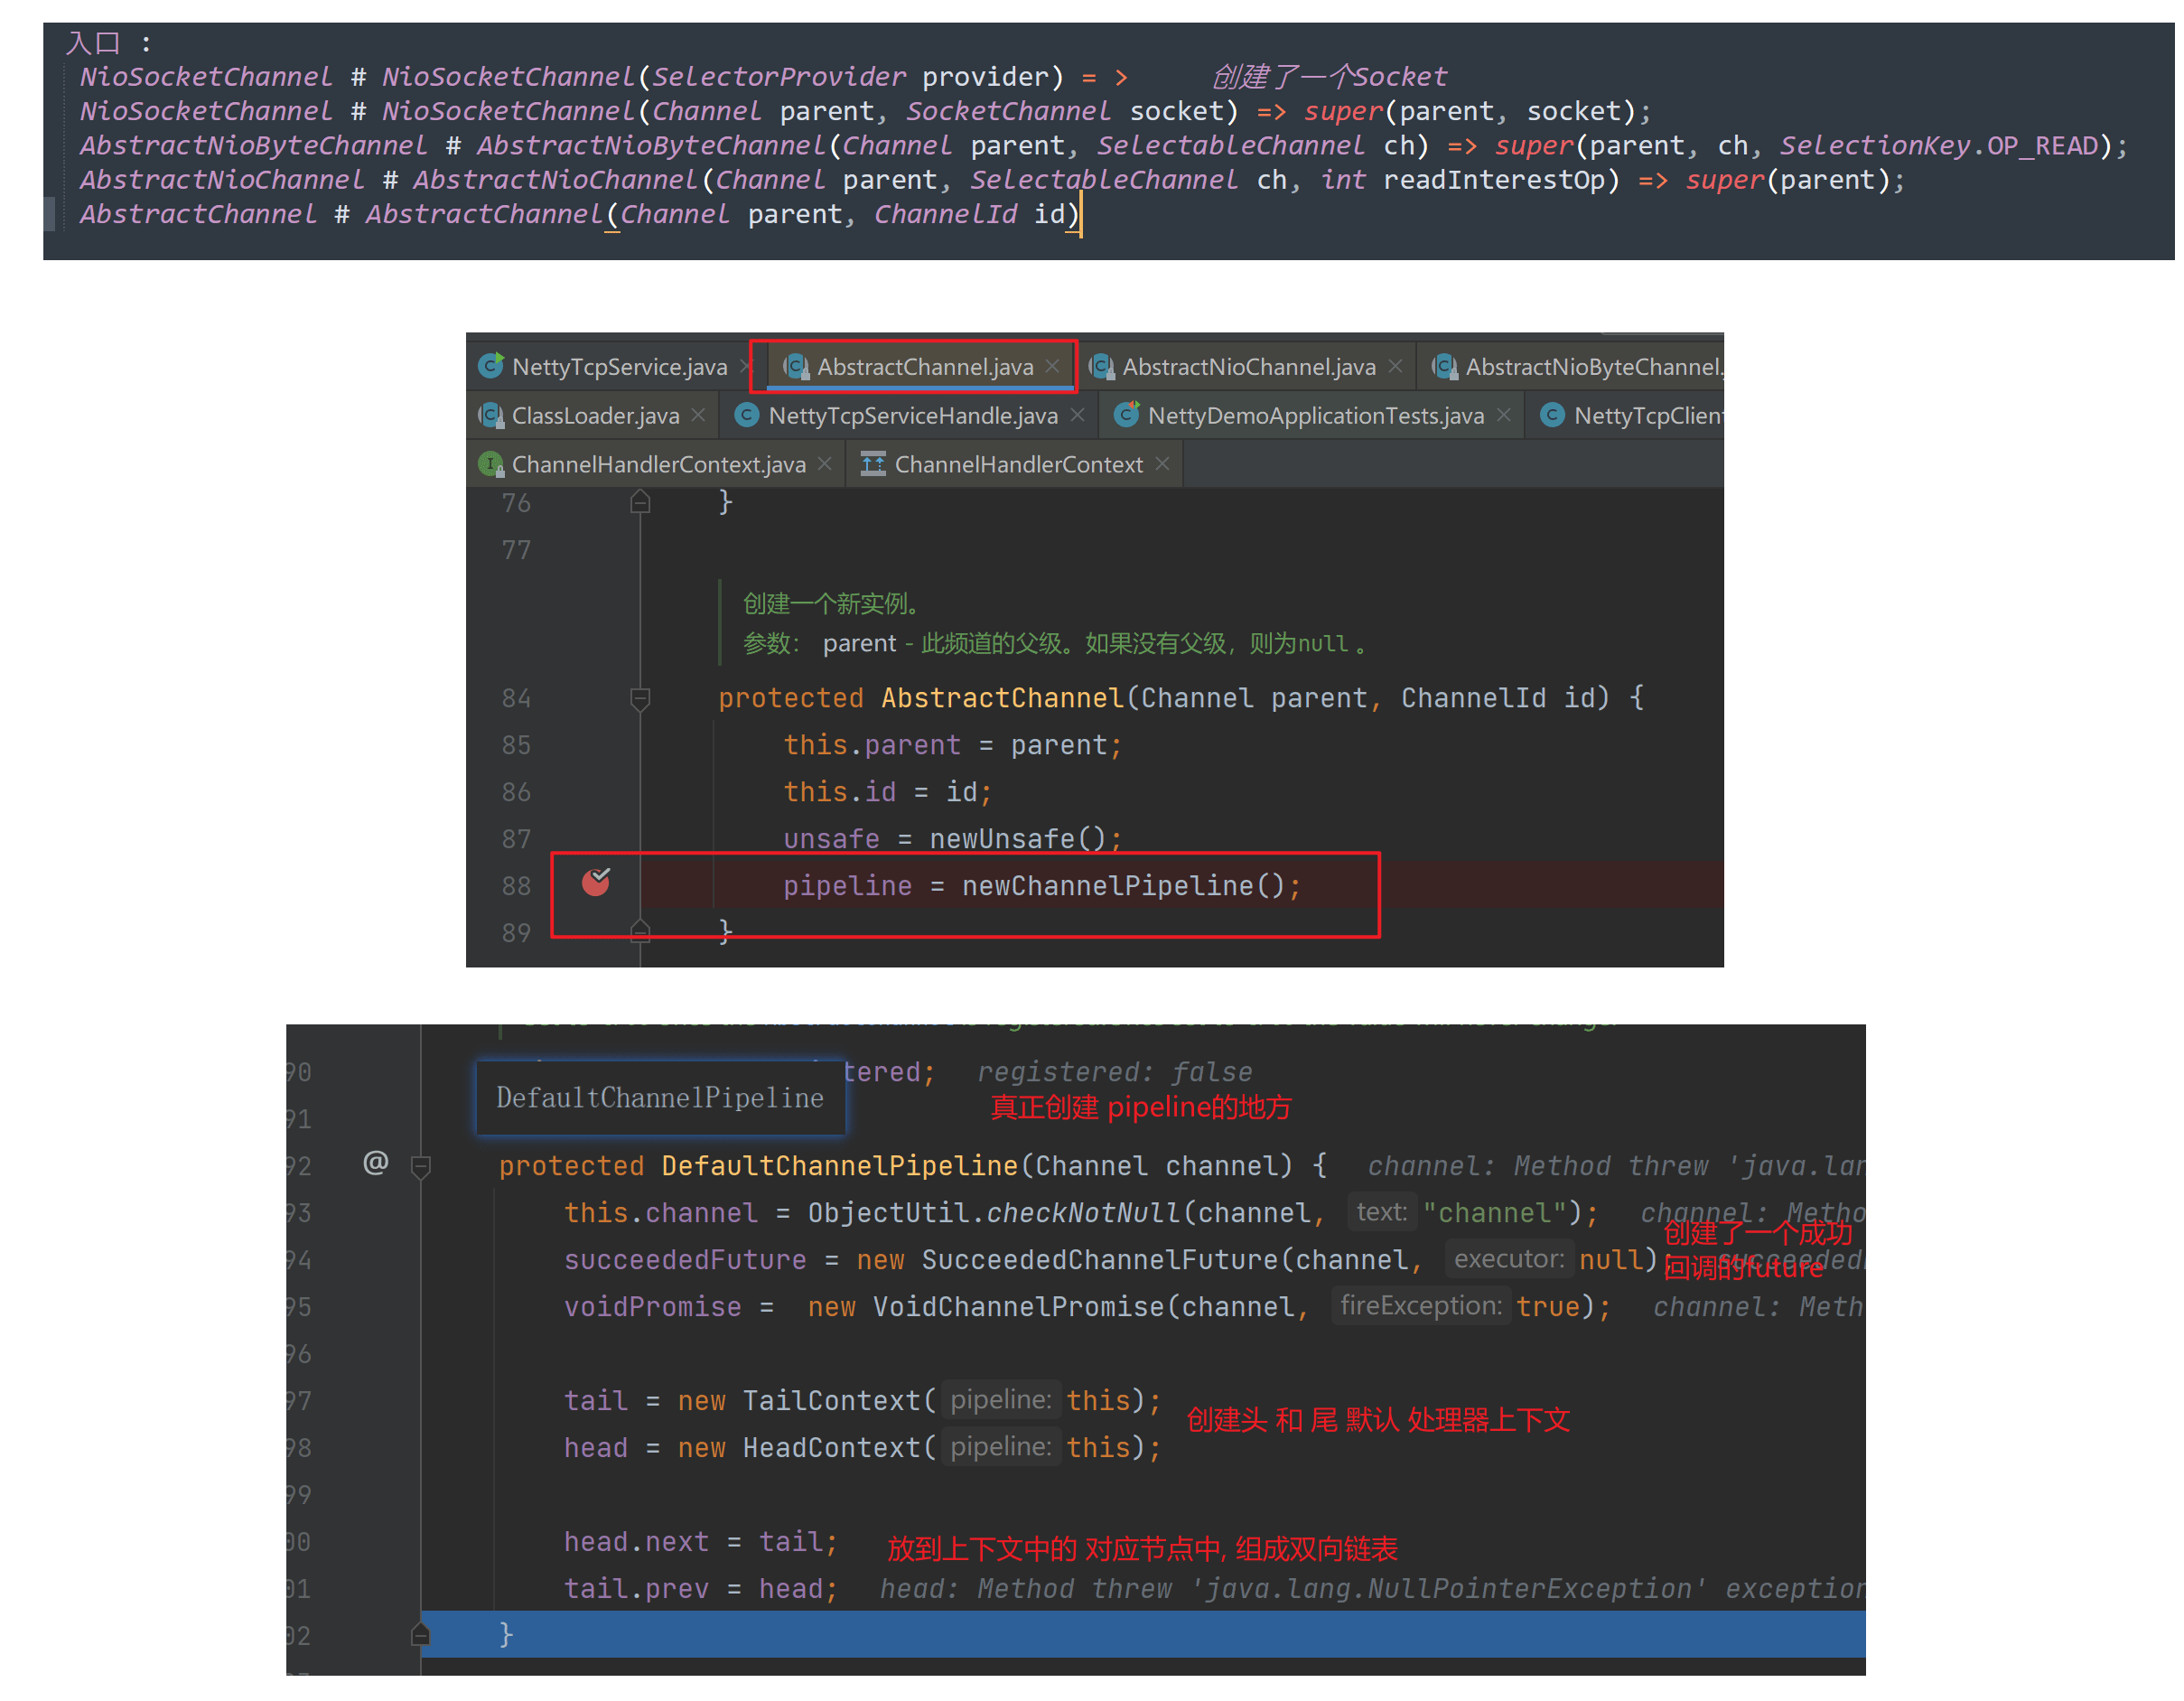This screenshot has width=2184, height=1701.
Task: Close the ClassLoader.java tab
Action: pos(698,415)
